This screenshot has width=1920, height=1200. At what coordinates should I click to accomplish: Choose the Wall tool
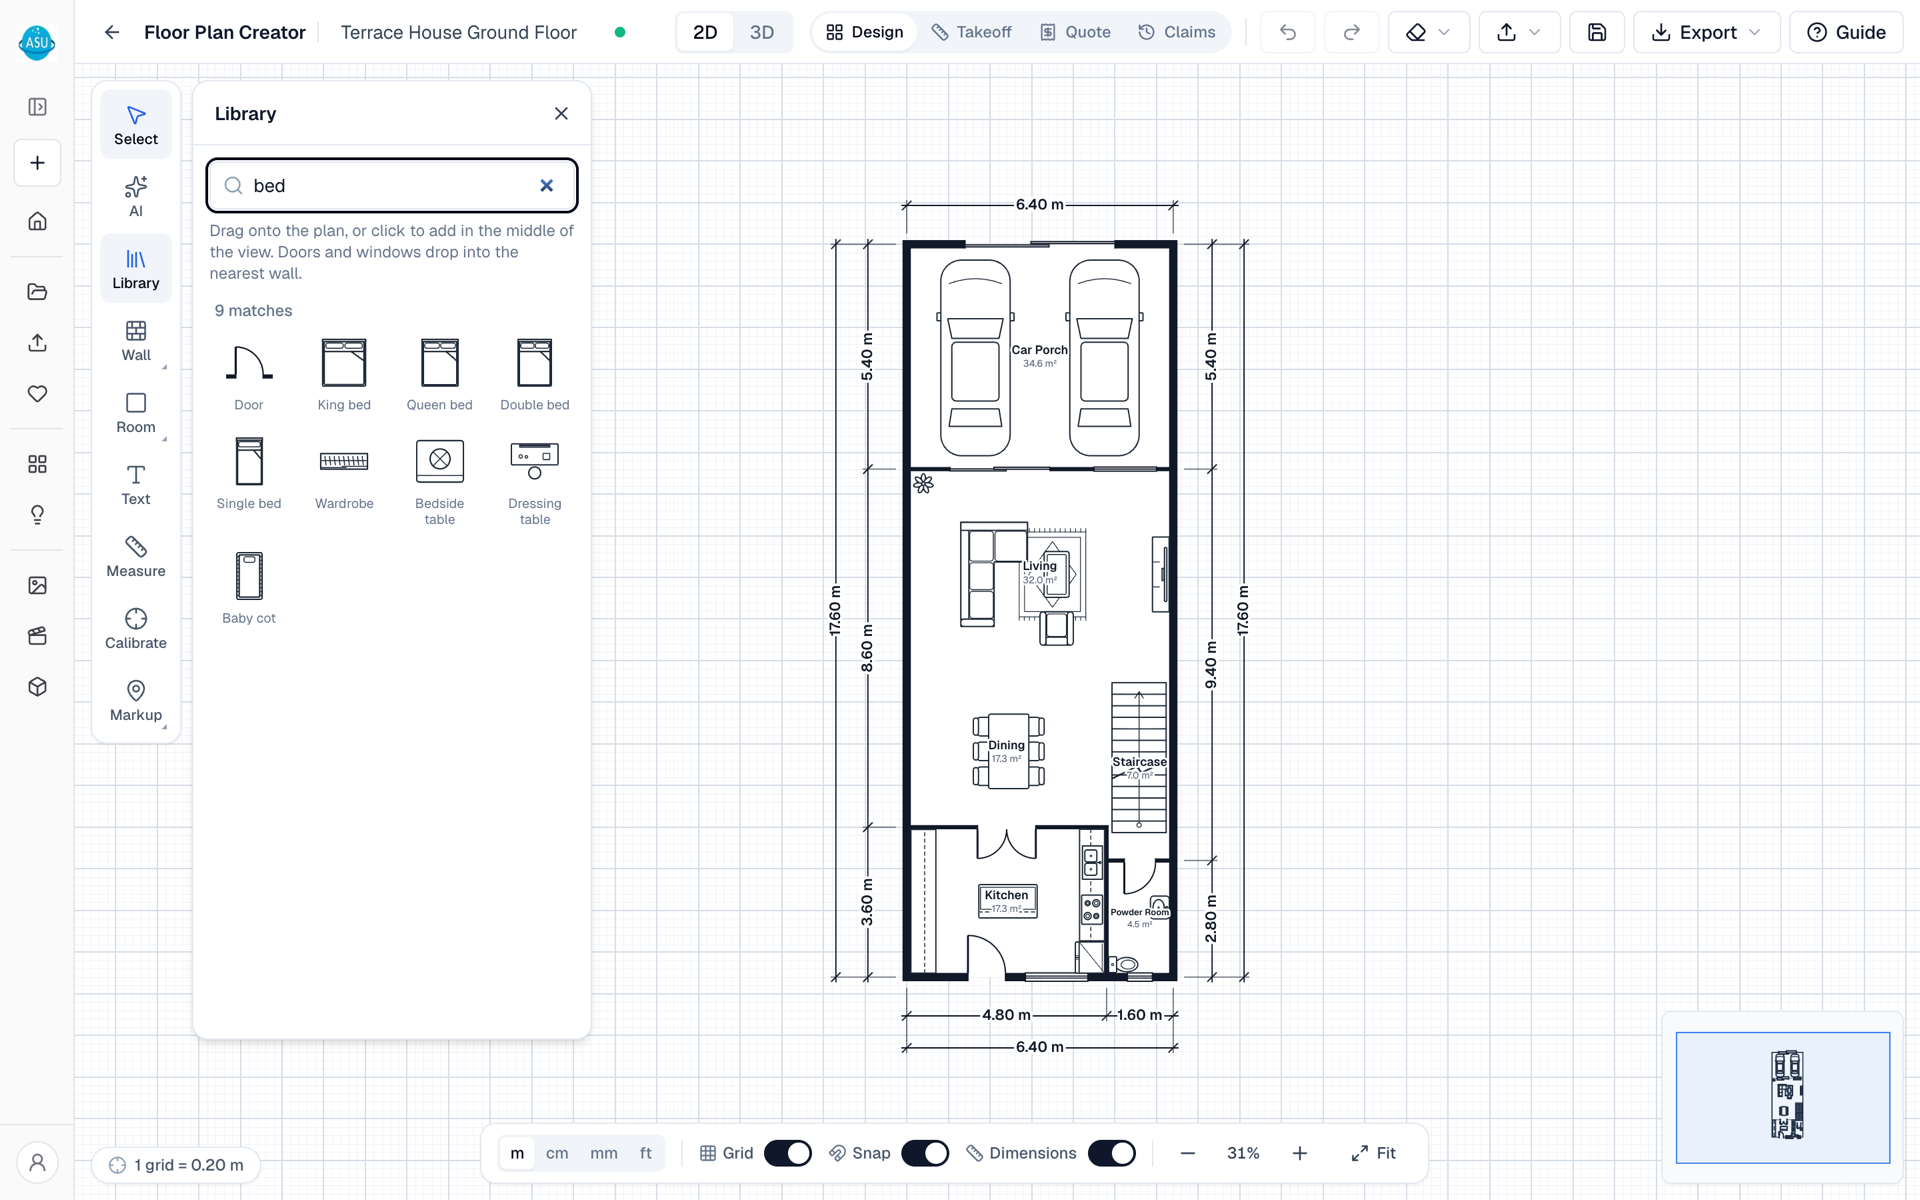[x=136, y=341]
